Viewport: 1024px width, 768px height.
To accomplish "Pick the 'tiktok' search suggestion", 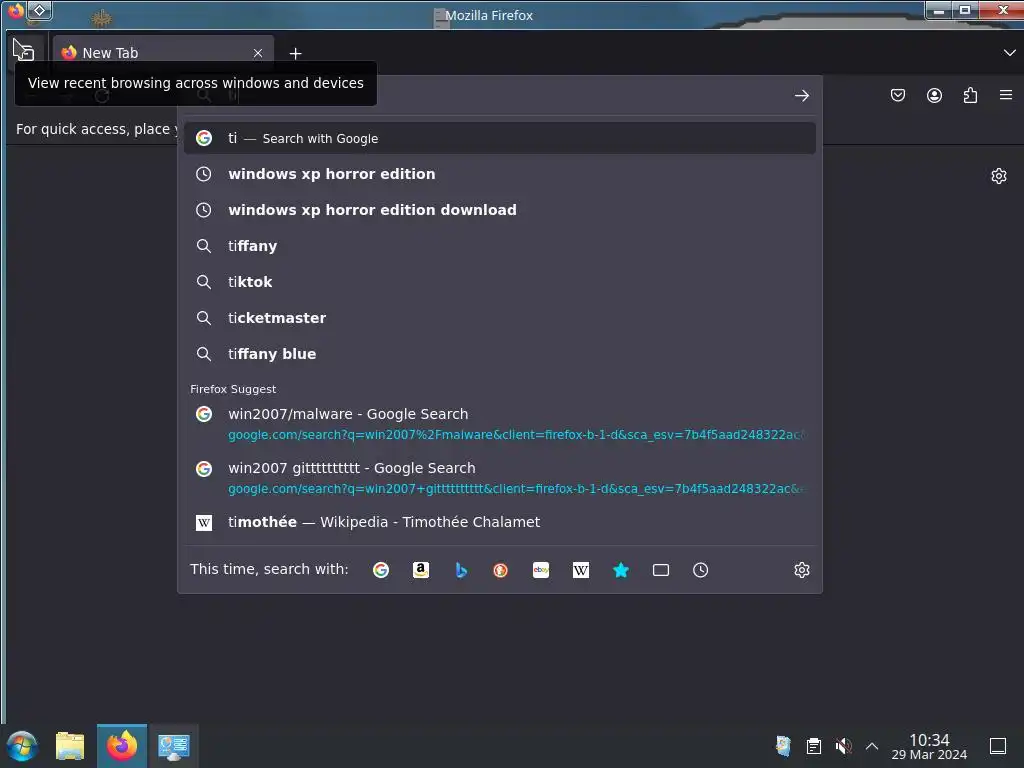I will [500, 282].
